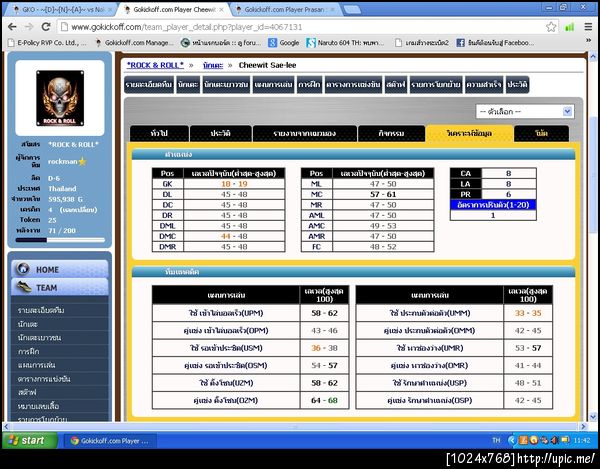Open the E-Policy RVP Co. Ltd. bookmark
The height and width of the screenshot is (469, 600).
(x=48, y=43)
